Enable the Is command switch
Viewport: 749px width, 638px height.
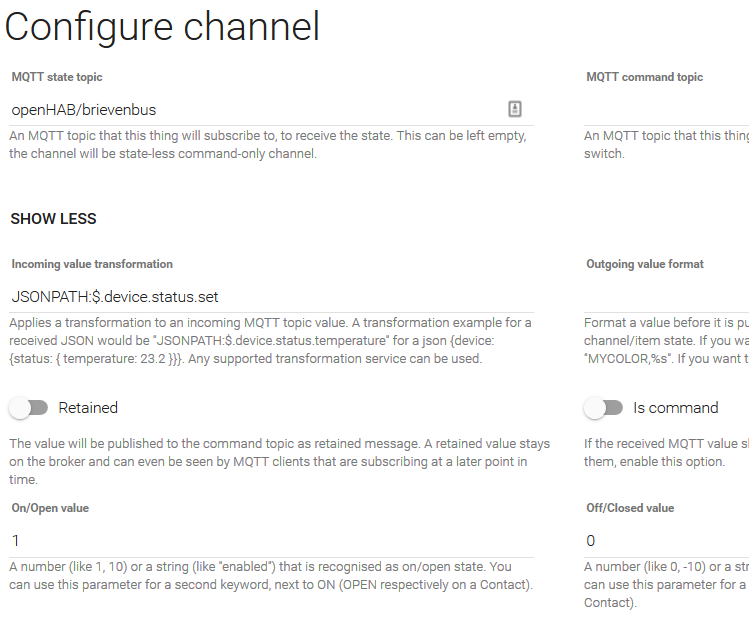pos(603,408)
